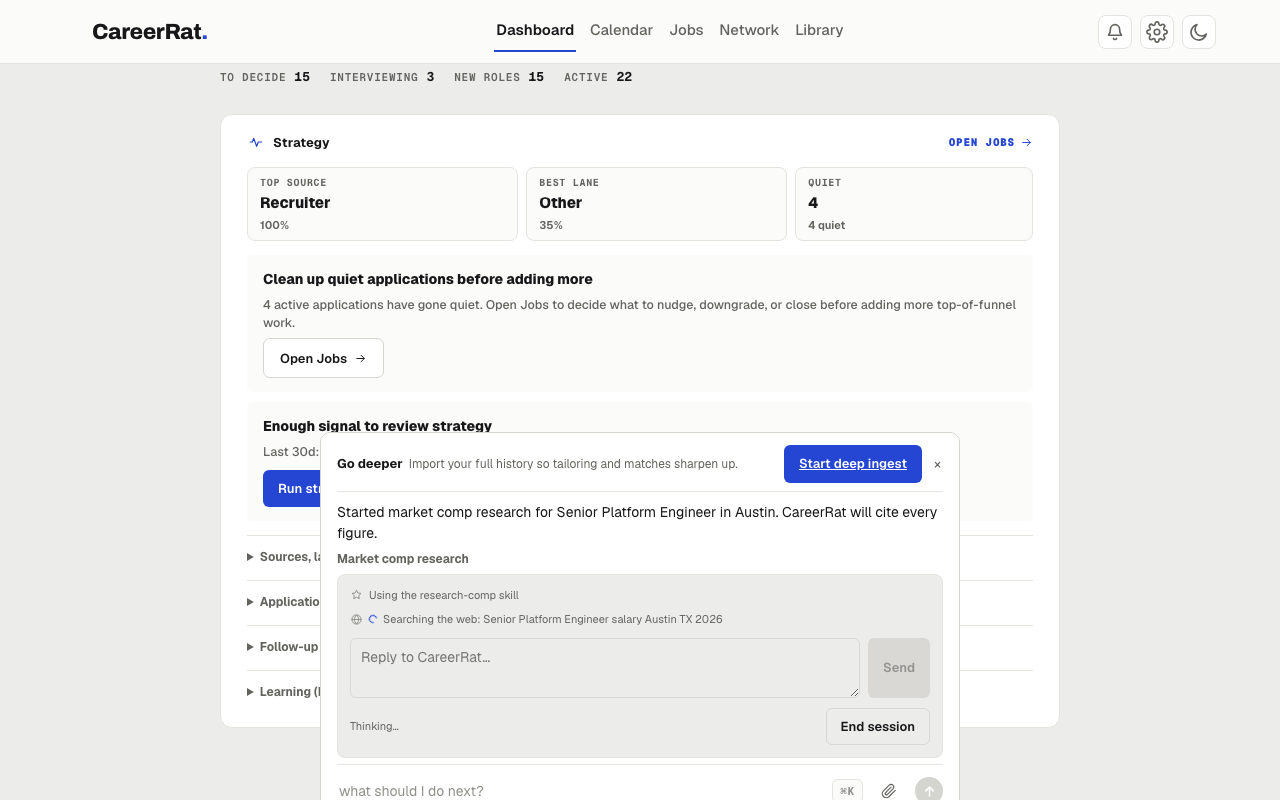Click End session button
This screenshot has height=800, width=1280.
click(x=878, y=727)
